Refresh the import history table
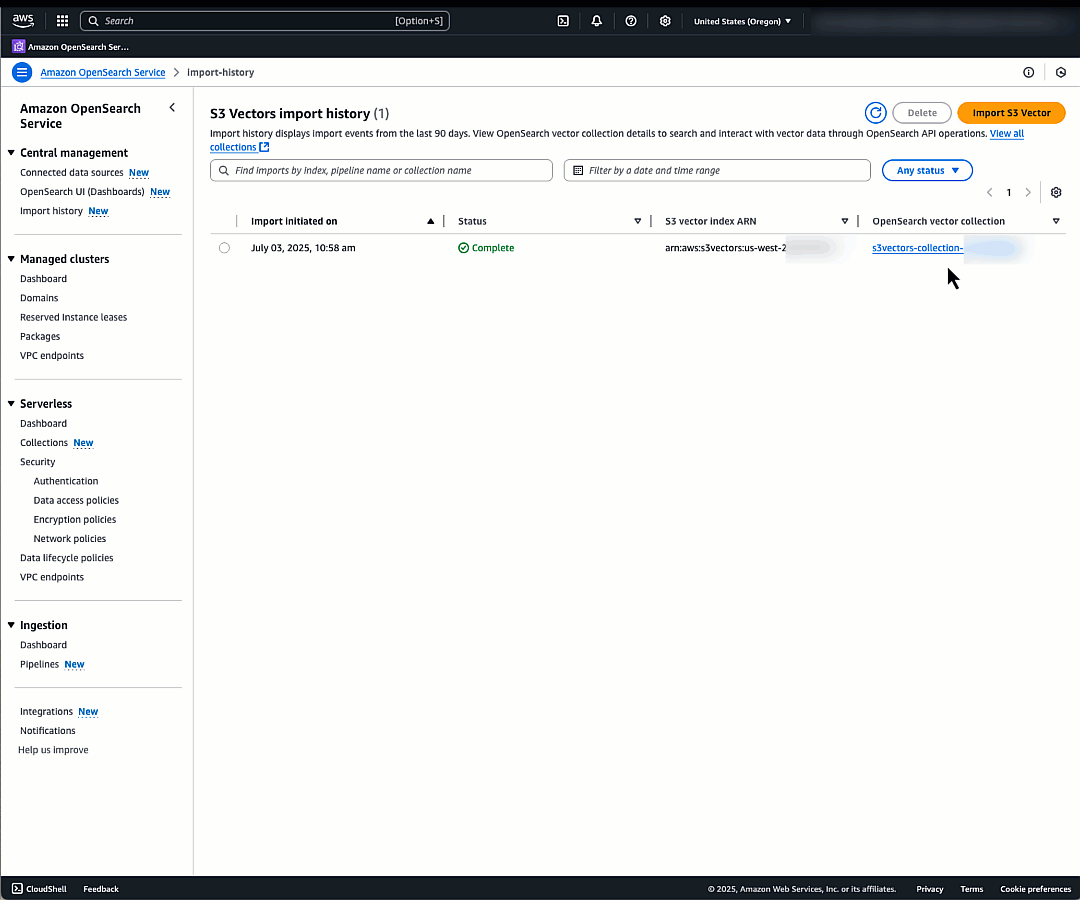The height and width of the screenshot is (900, 1080). pyautogui.click(x=875, y=113)
